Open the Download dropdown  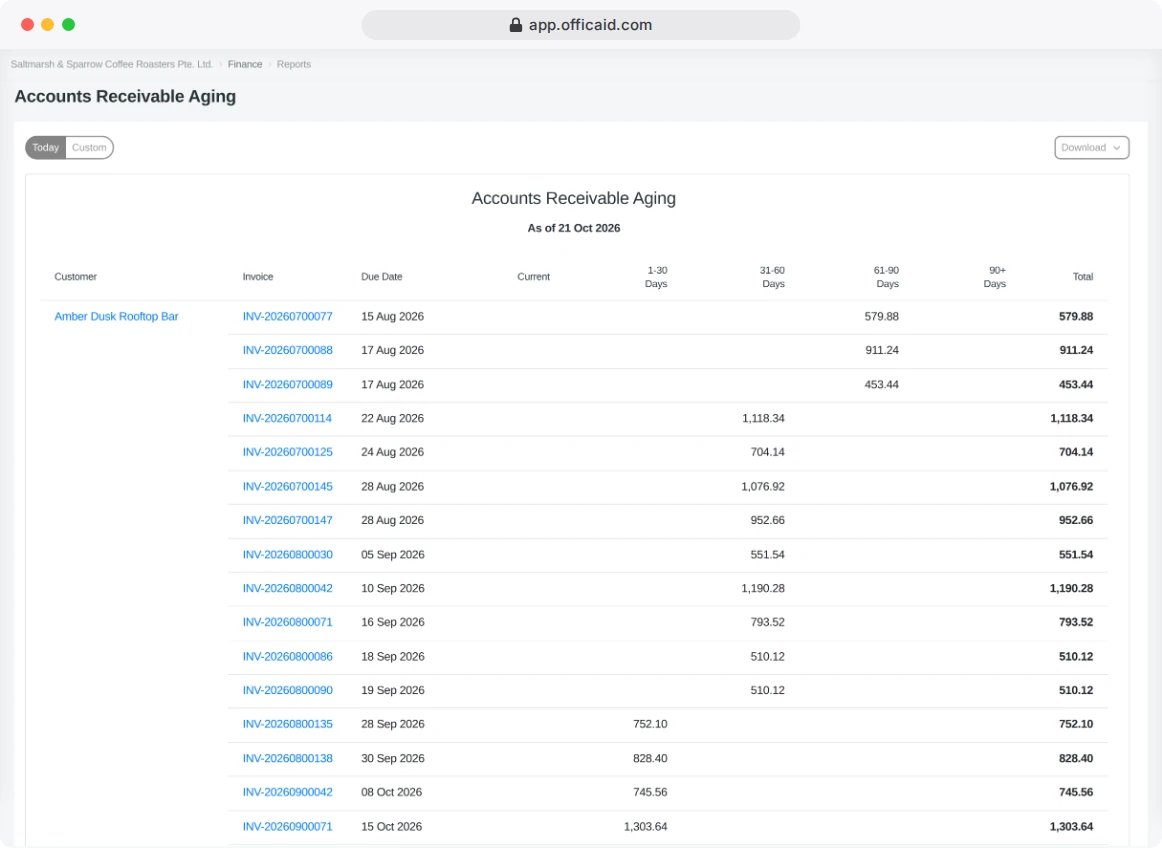(x=1092, y=148)
